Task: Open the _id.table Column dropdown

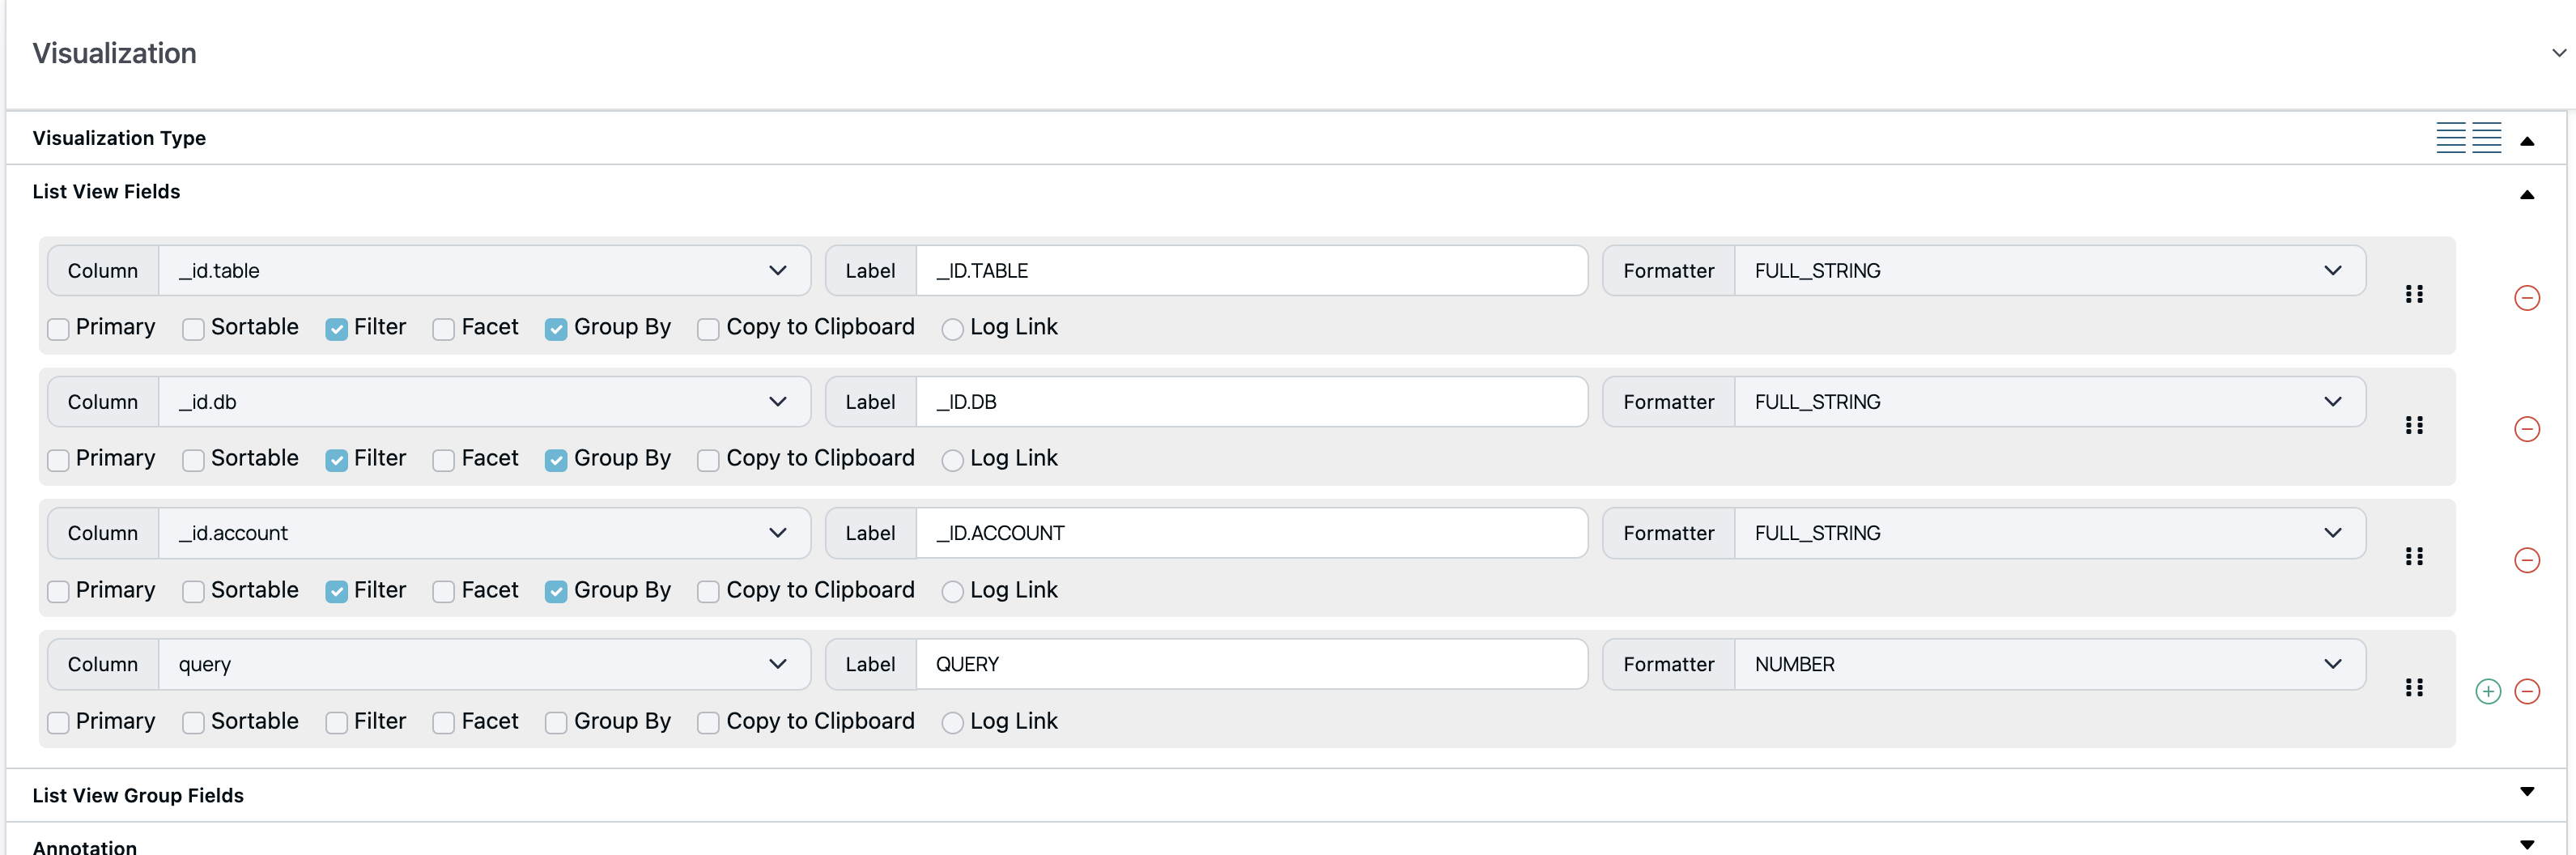Action: [484, 271]
